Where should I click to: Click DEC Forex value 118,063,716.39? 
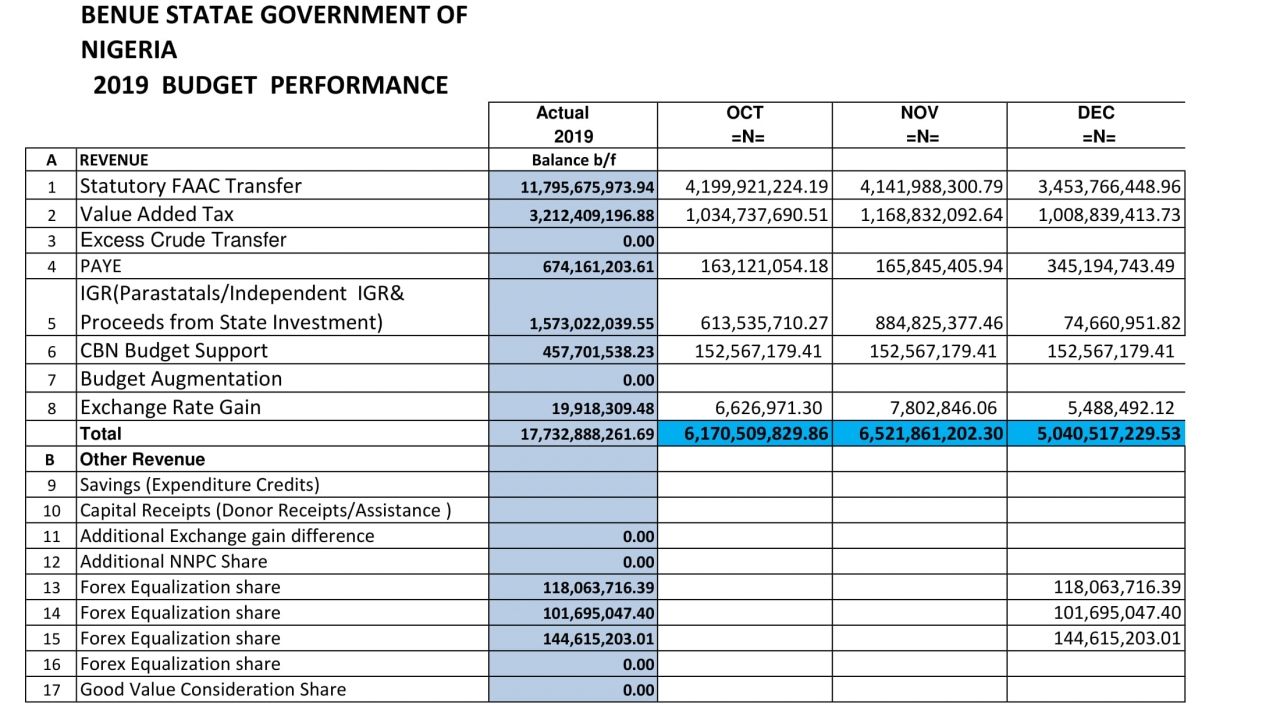tap(1117, 587)
